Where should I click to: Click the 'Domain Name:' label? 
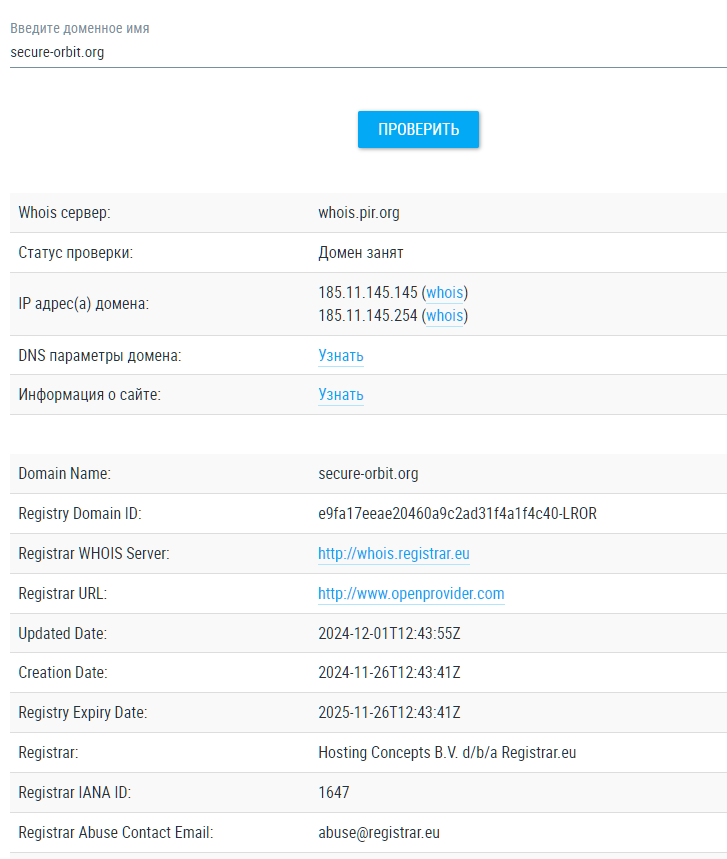65,473
